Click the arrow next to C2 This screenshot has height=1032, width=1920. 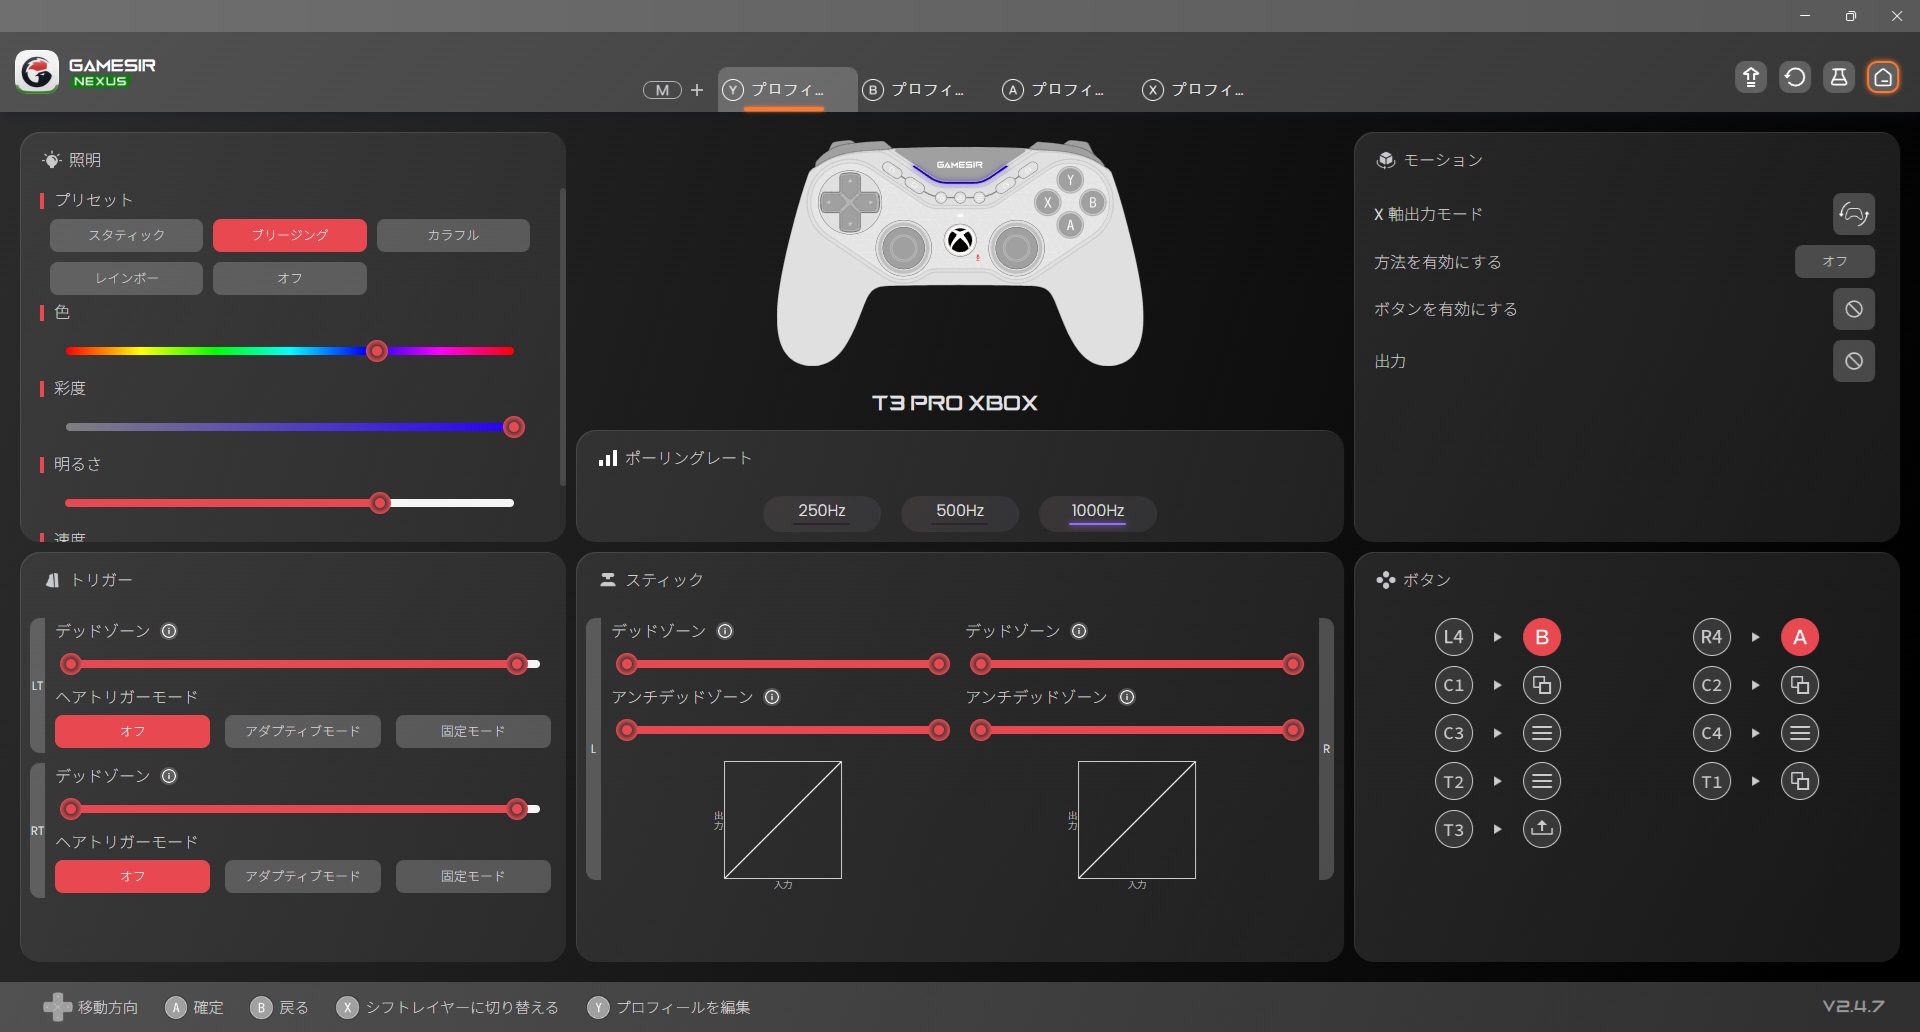pyautogui.click(x=1755, y=685)
